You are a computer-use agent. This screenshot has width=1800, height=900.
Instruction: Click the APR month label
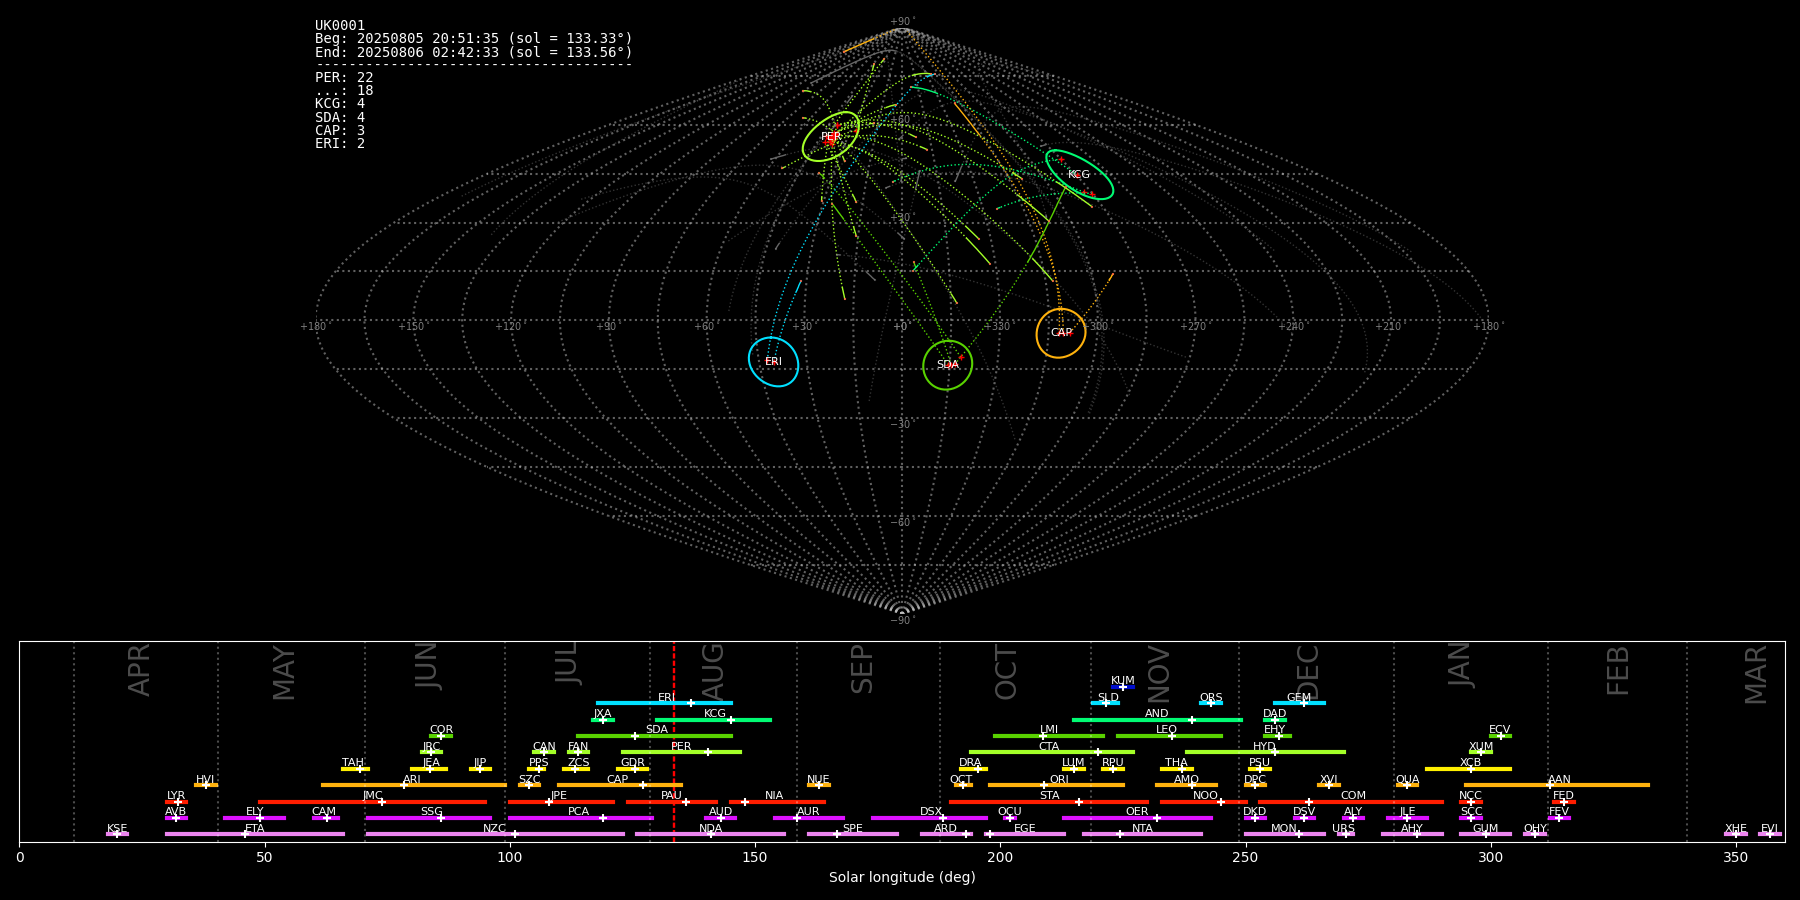pos(139,670)
